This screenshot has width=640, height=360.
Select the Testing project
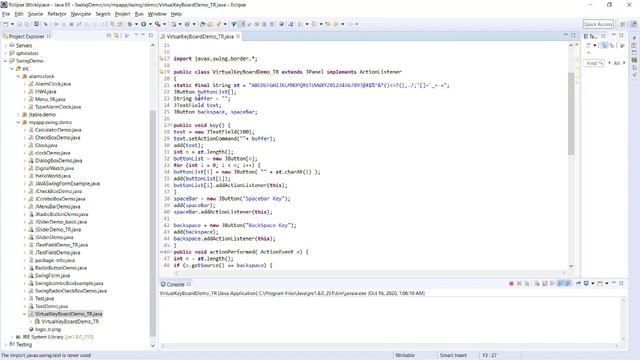coord(24,345)
